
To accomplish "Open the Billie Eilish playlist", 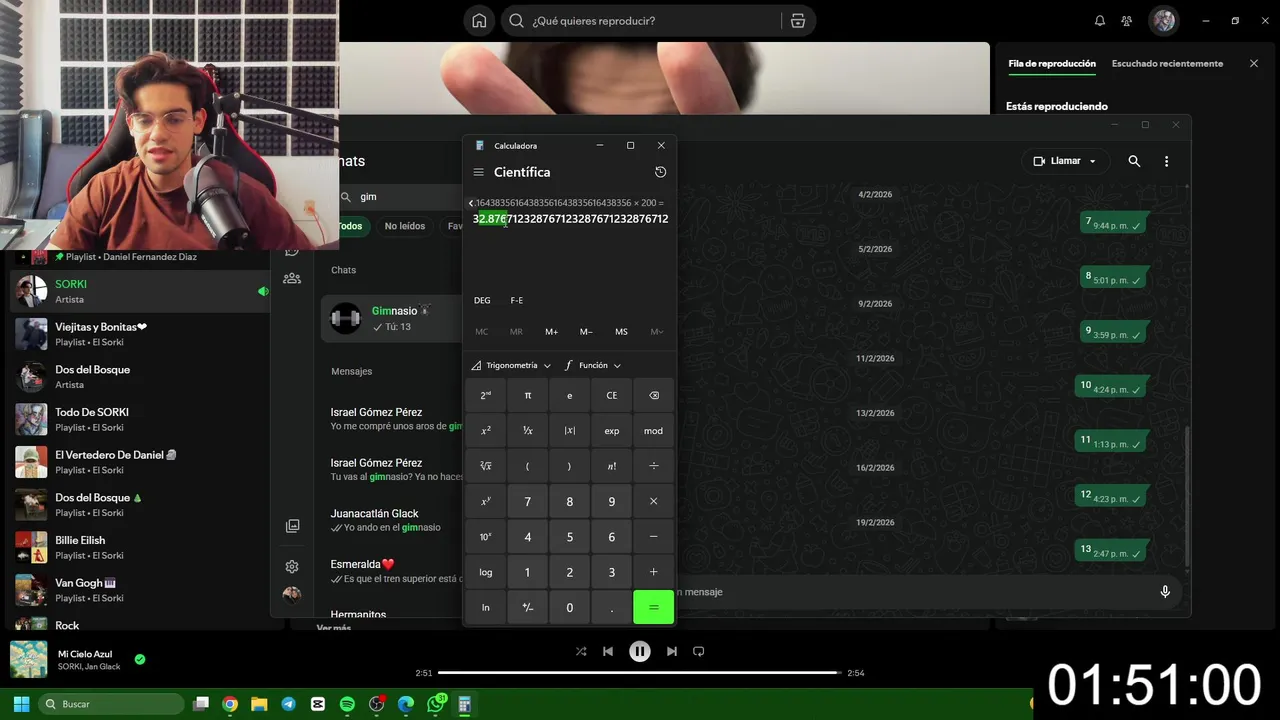I will click(x=140, y=547).
